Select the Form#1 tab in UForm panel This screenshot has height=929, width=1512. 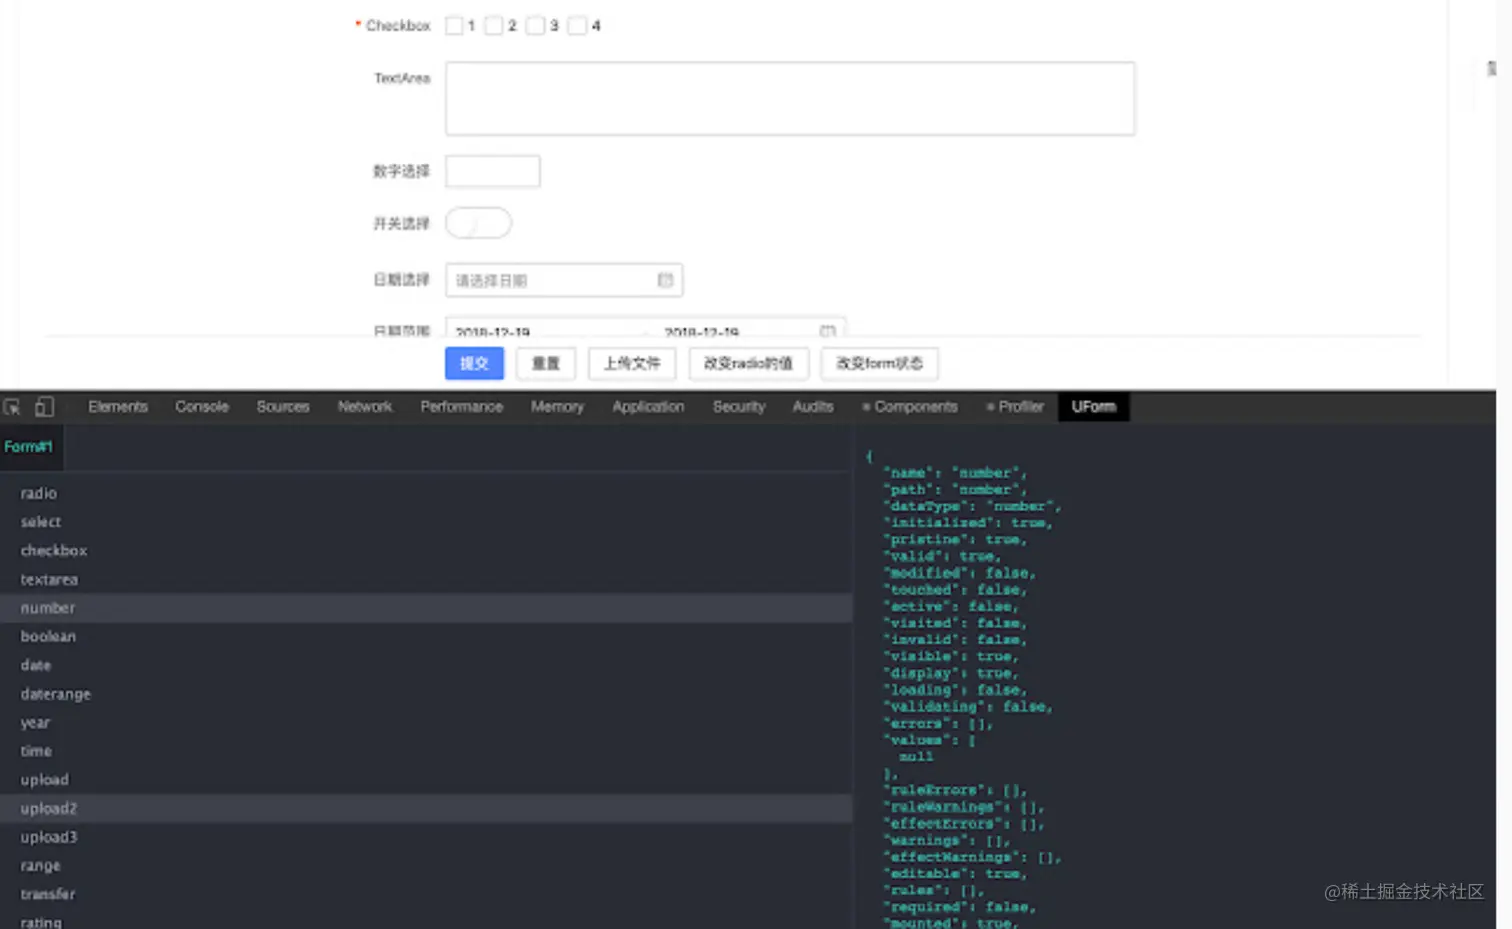(x=29, y=446)
